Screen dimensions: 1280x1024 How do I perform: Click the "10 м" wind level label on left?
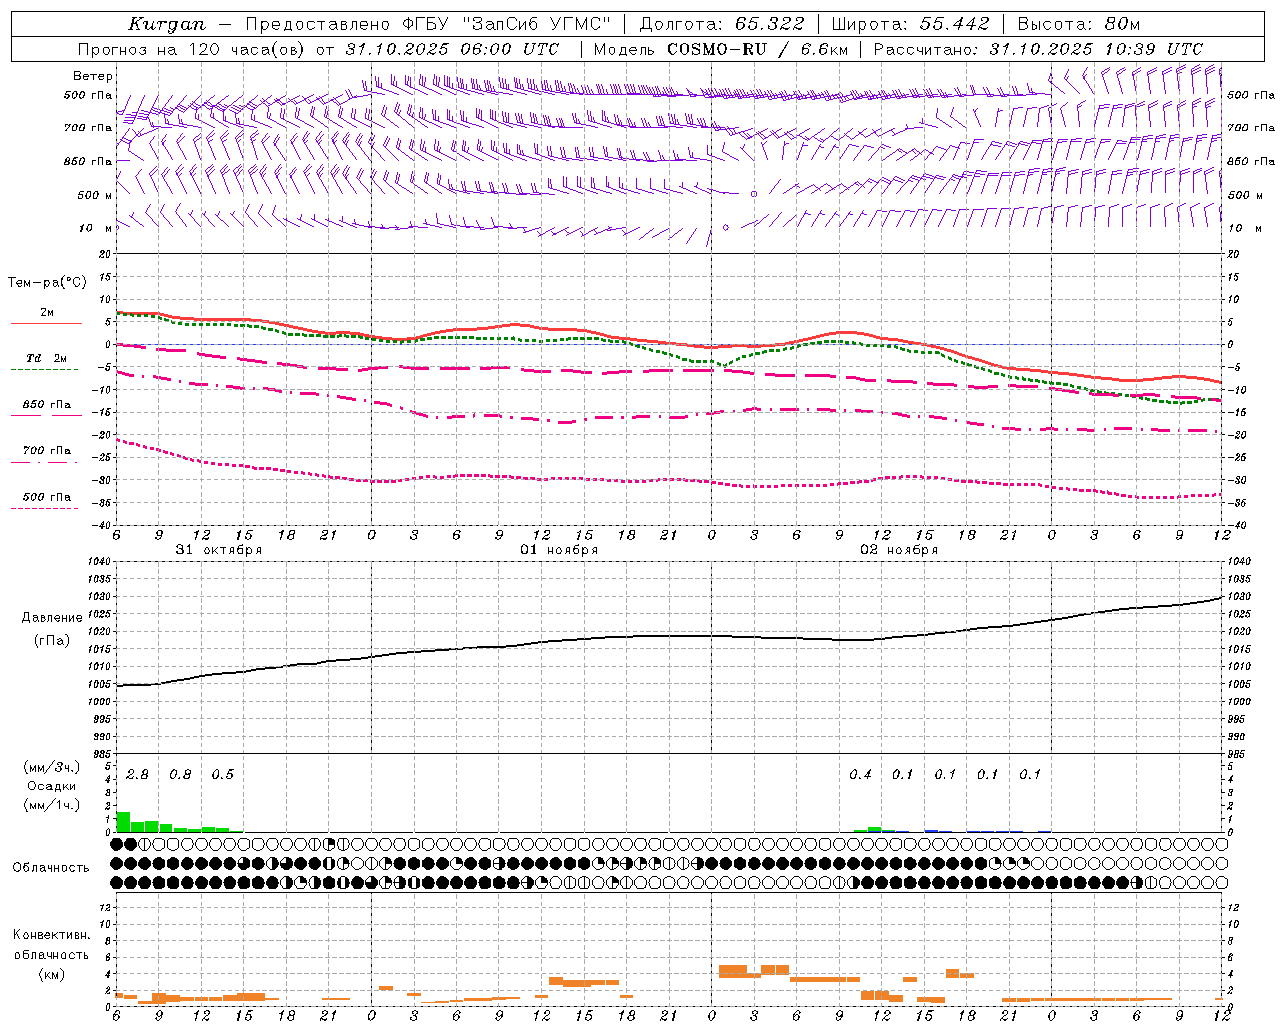95,229
